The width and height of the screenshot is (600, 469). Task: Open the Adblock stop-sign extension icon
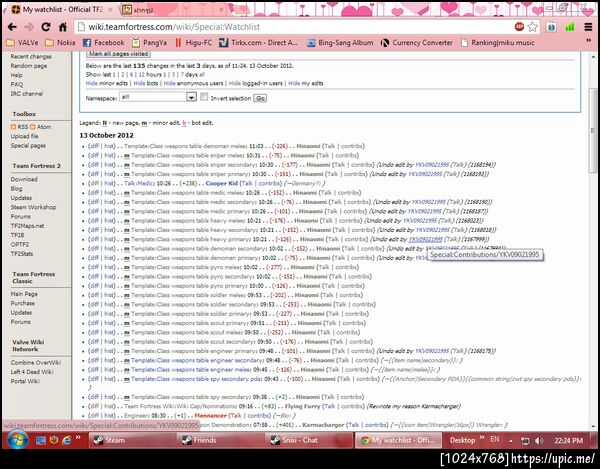coord(519,26)
